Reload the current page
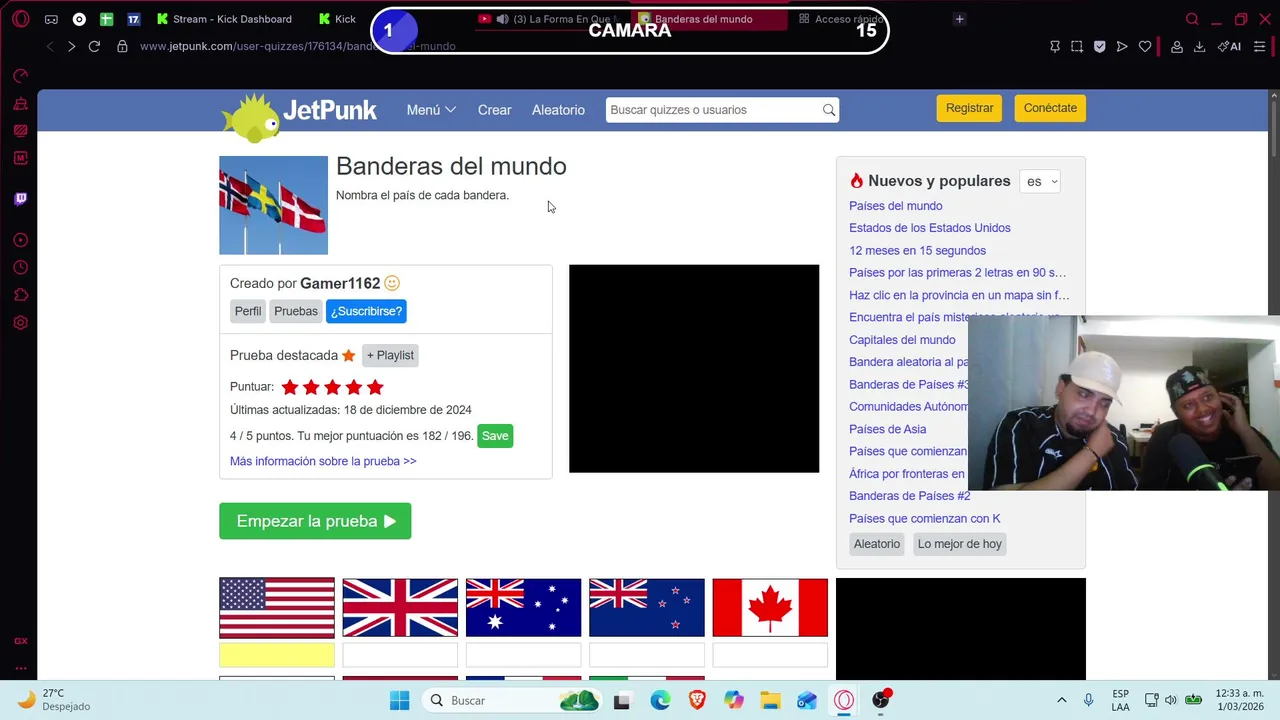Image resolution: width=1280 pixels, height=720 pixels. [94, 46]
